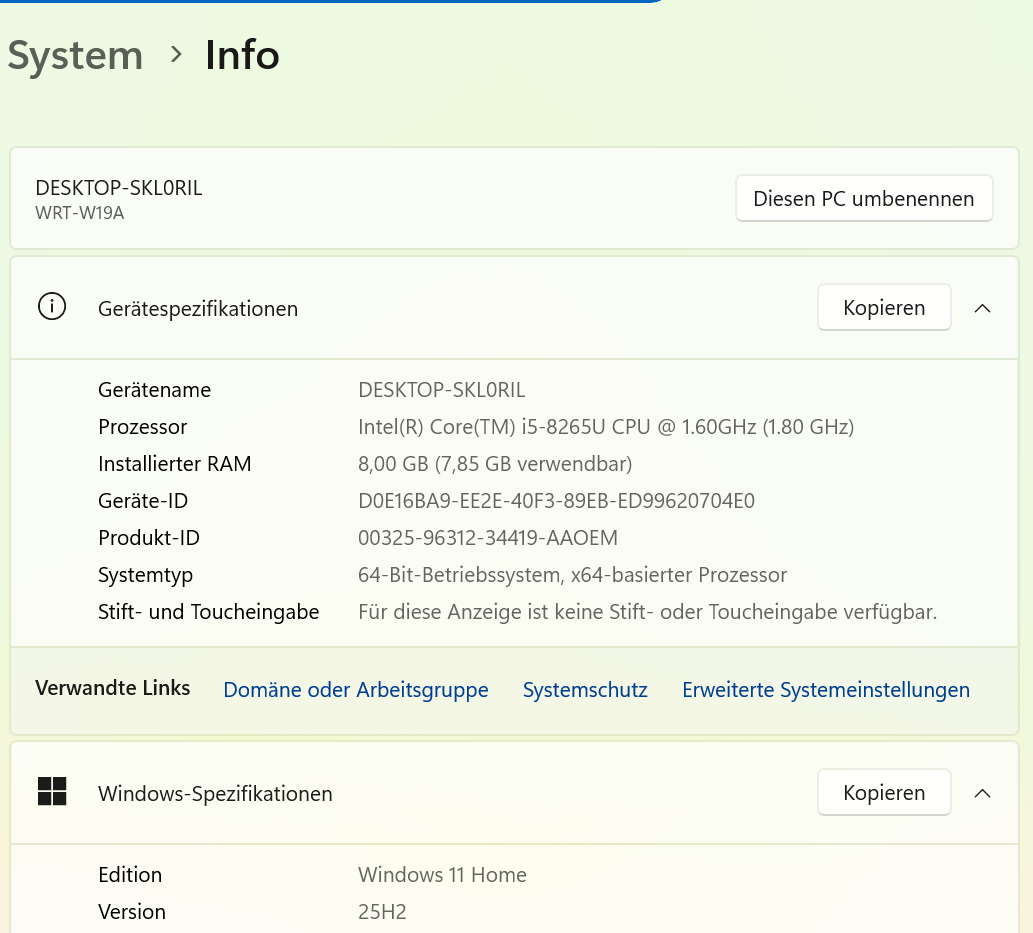The width and height of the screenshot is (1033, 933).
Task: Click the Geräte-ID label
Action: 143,500
